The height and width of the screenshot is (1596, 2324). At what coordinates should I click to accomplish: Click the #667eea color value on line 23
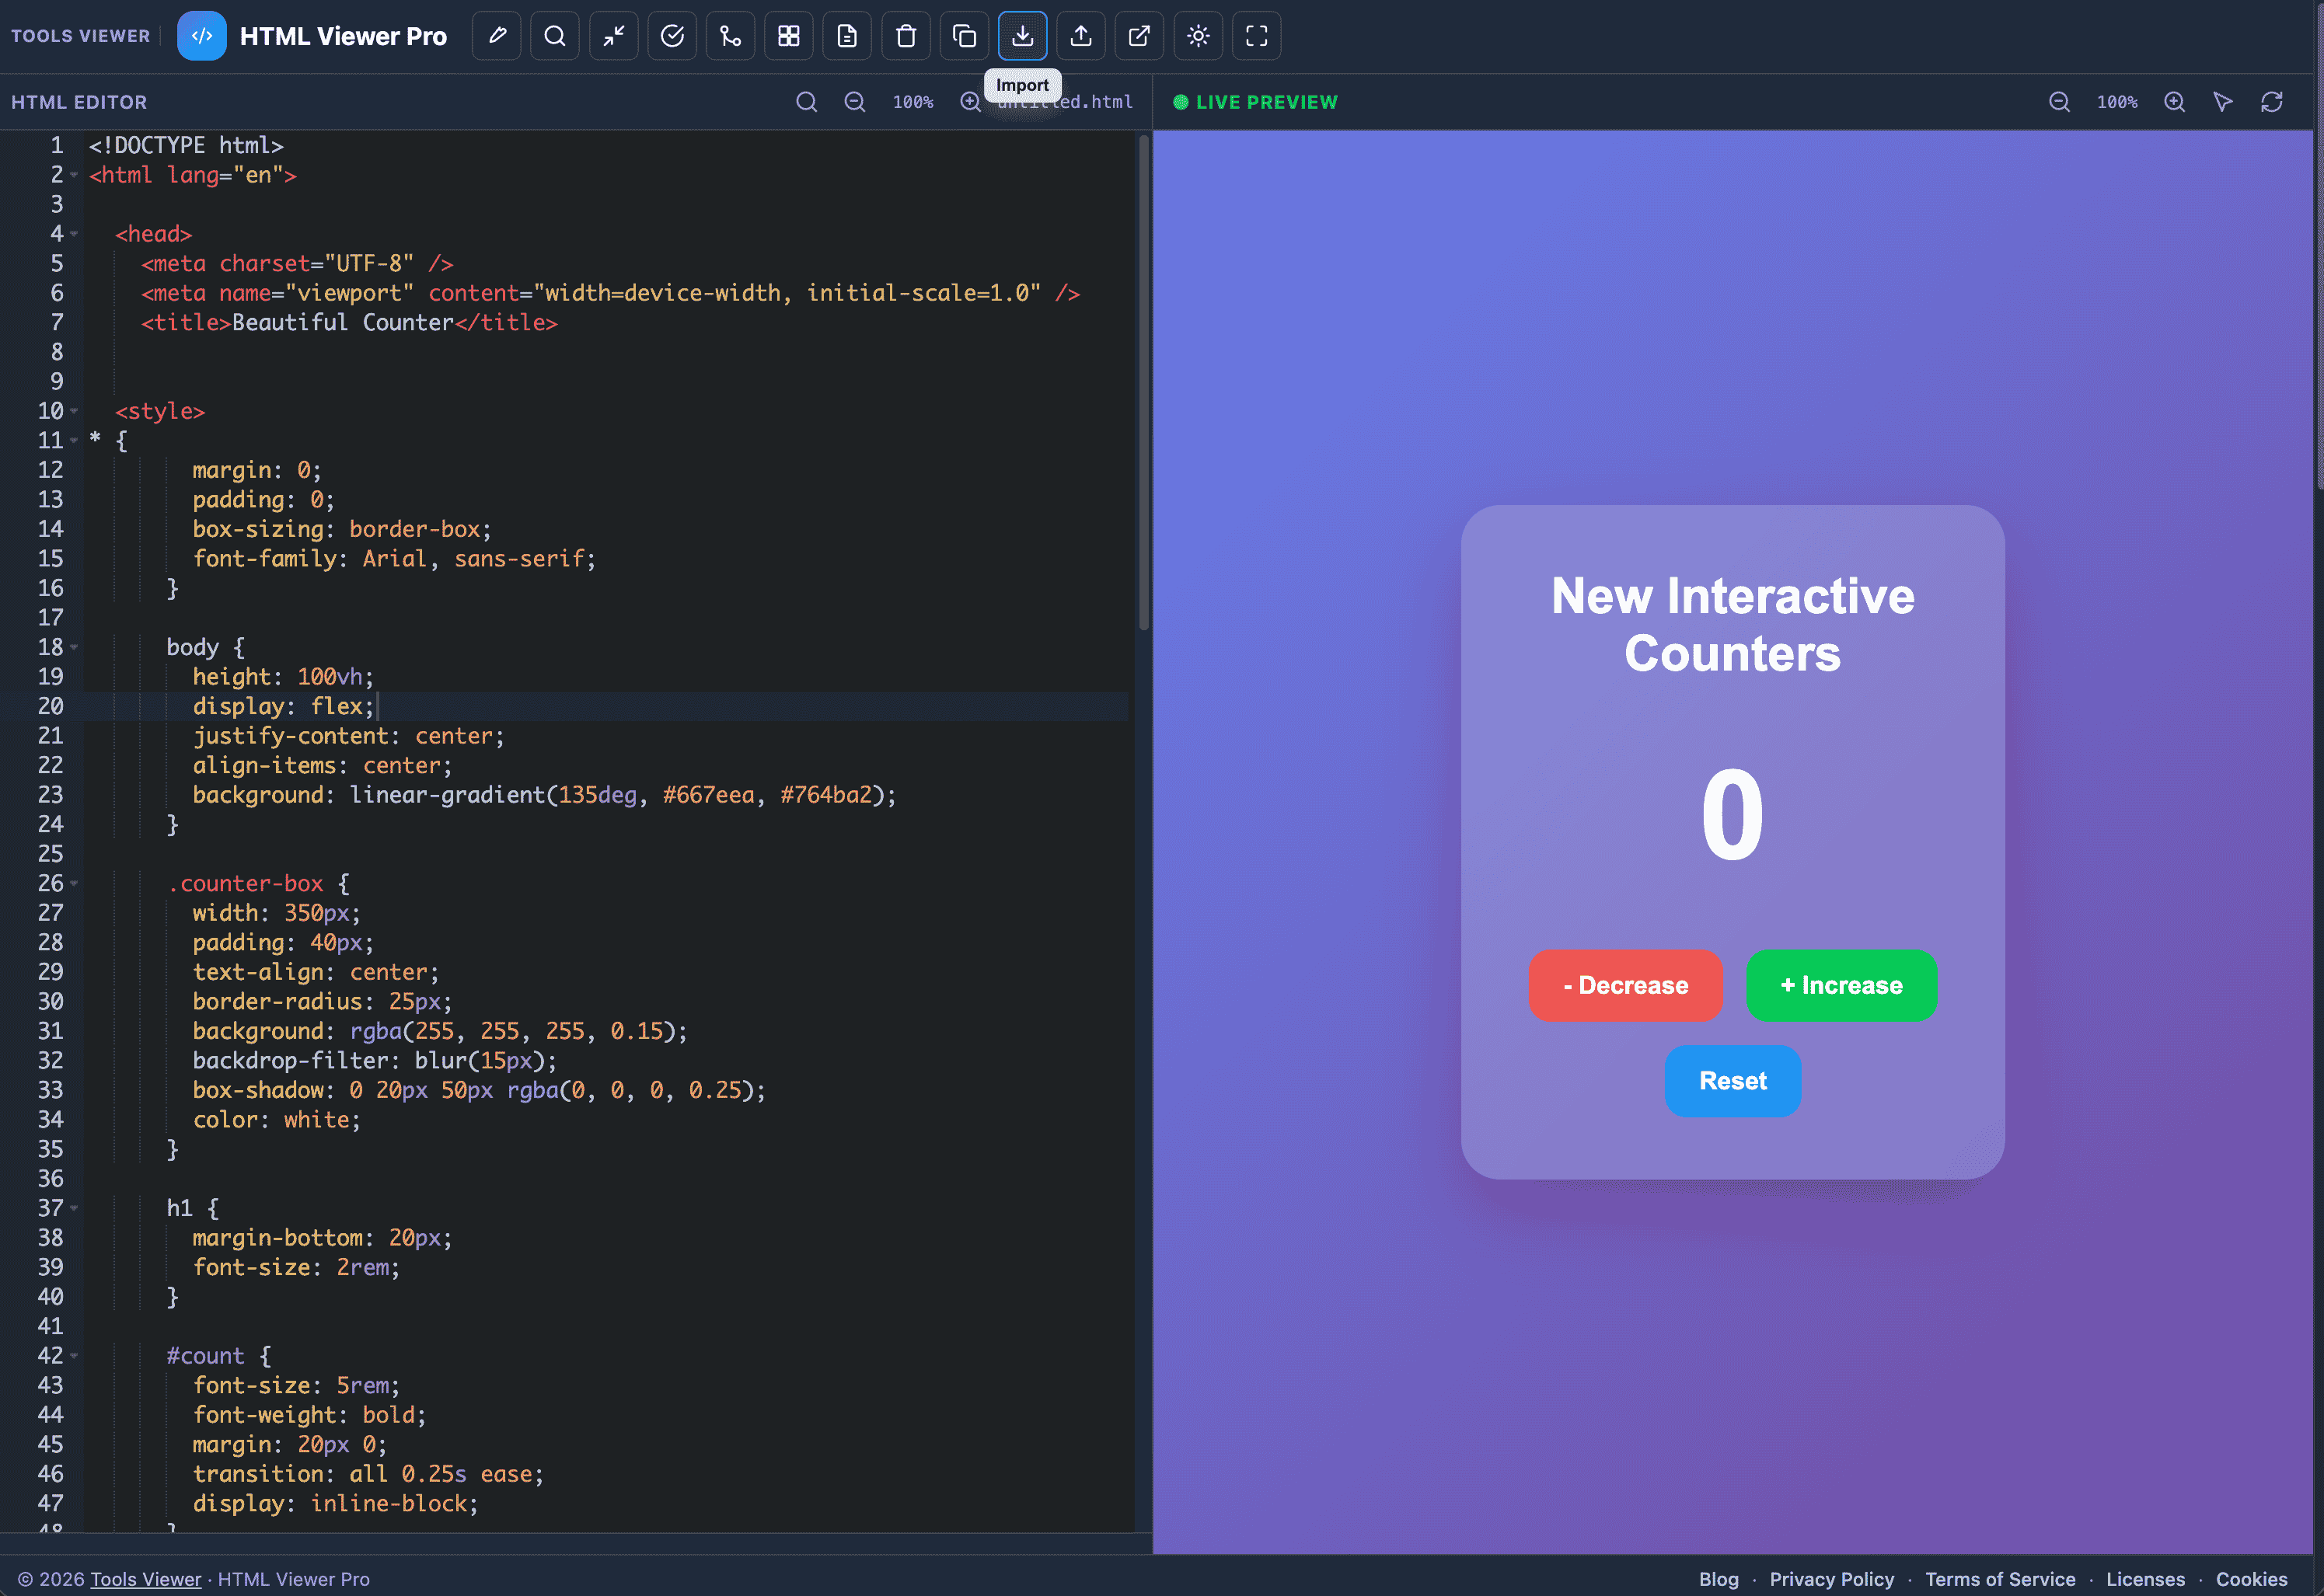tap(708, 795)
